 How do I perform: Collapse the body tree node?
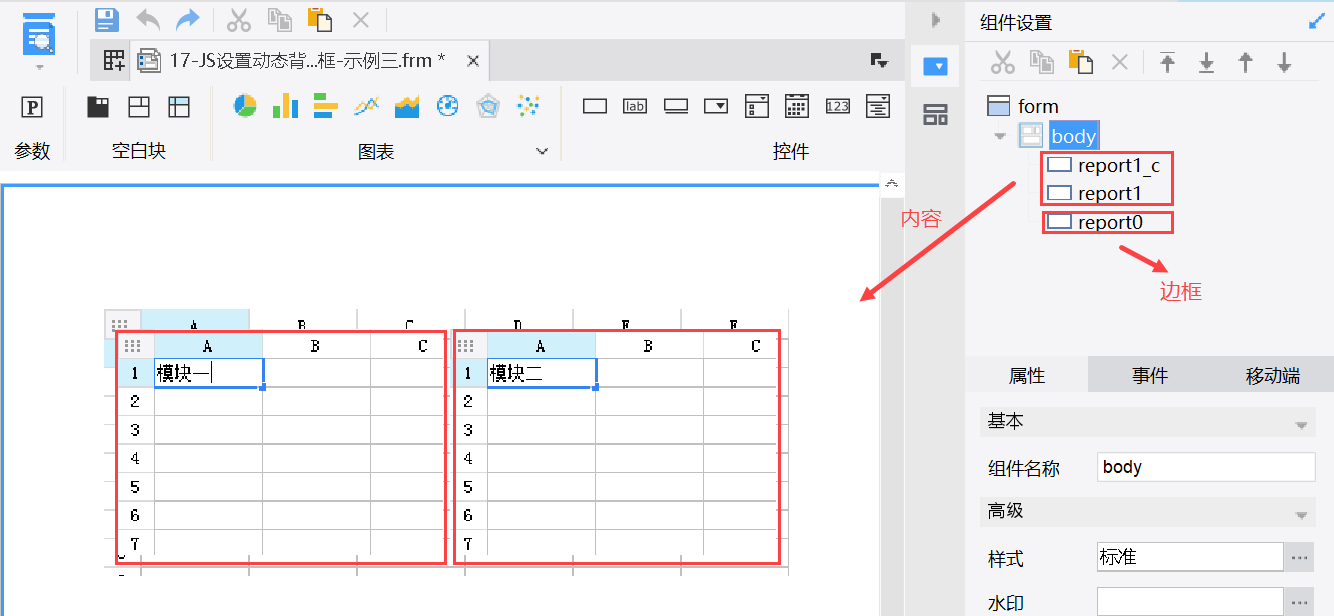tap(1000, 136)
